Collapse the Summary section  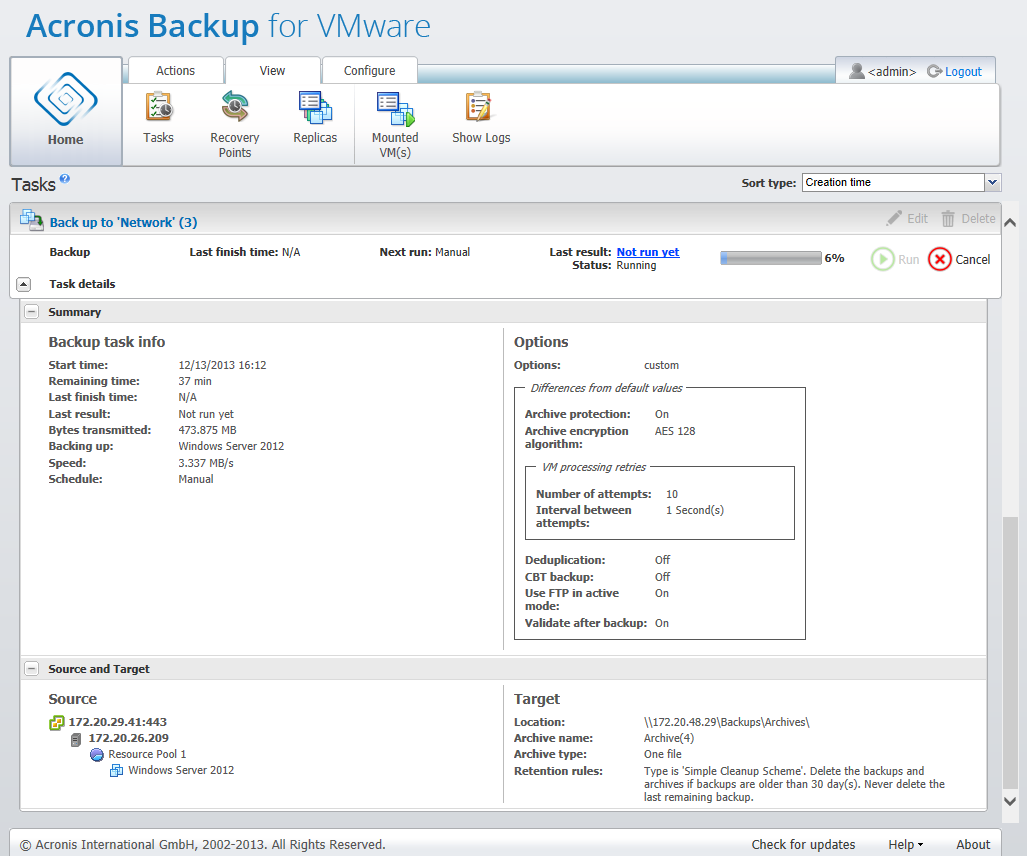(31, 312)
